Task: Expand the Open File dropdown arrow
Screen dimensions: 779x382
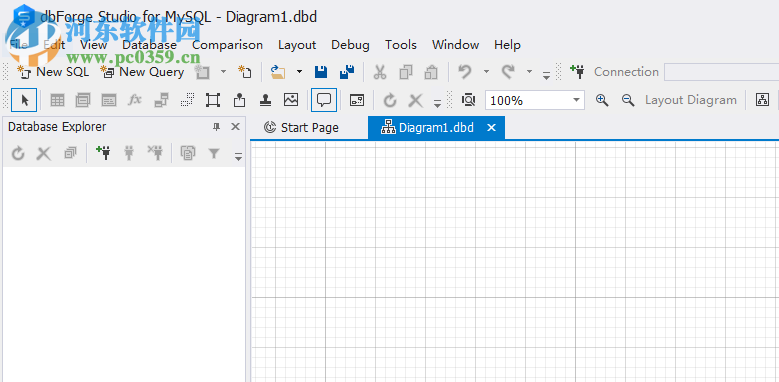Action: pyautogui.click(x=299, y=72)
